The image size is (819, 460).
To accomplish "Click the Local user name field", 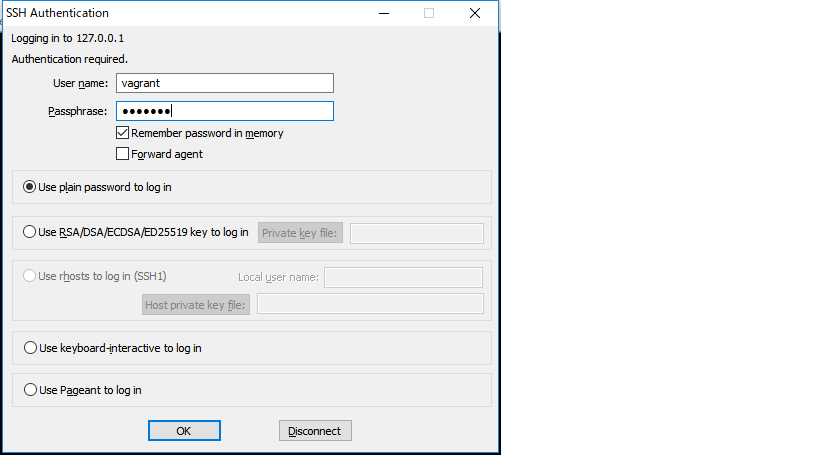I will coord(403,277).
